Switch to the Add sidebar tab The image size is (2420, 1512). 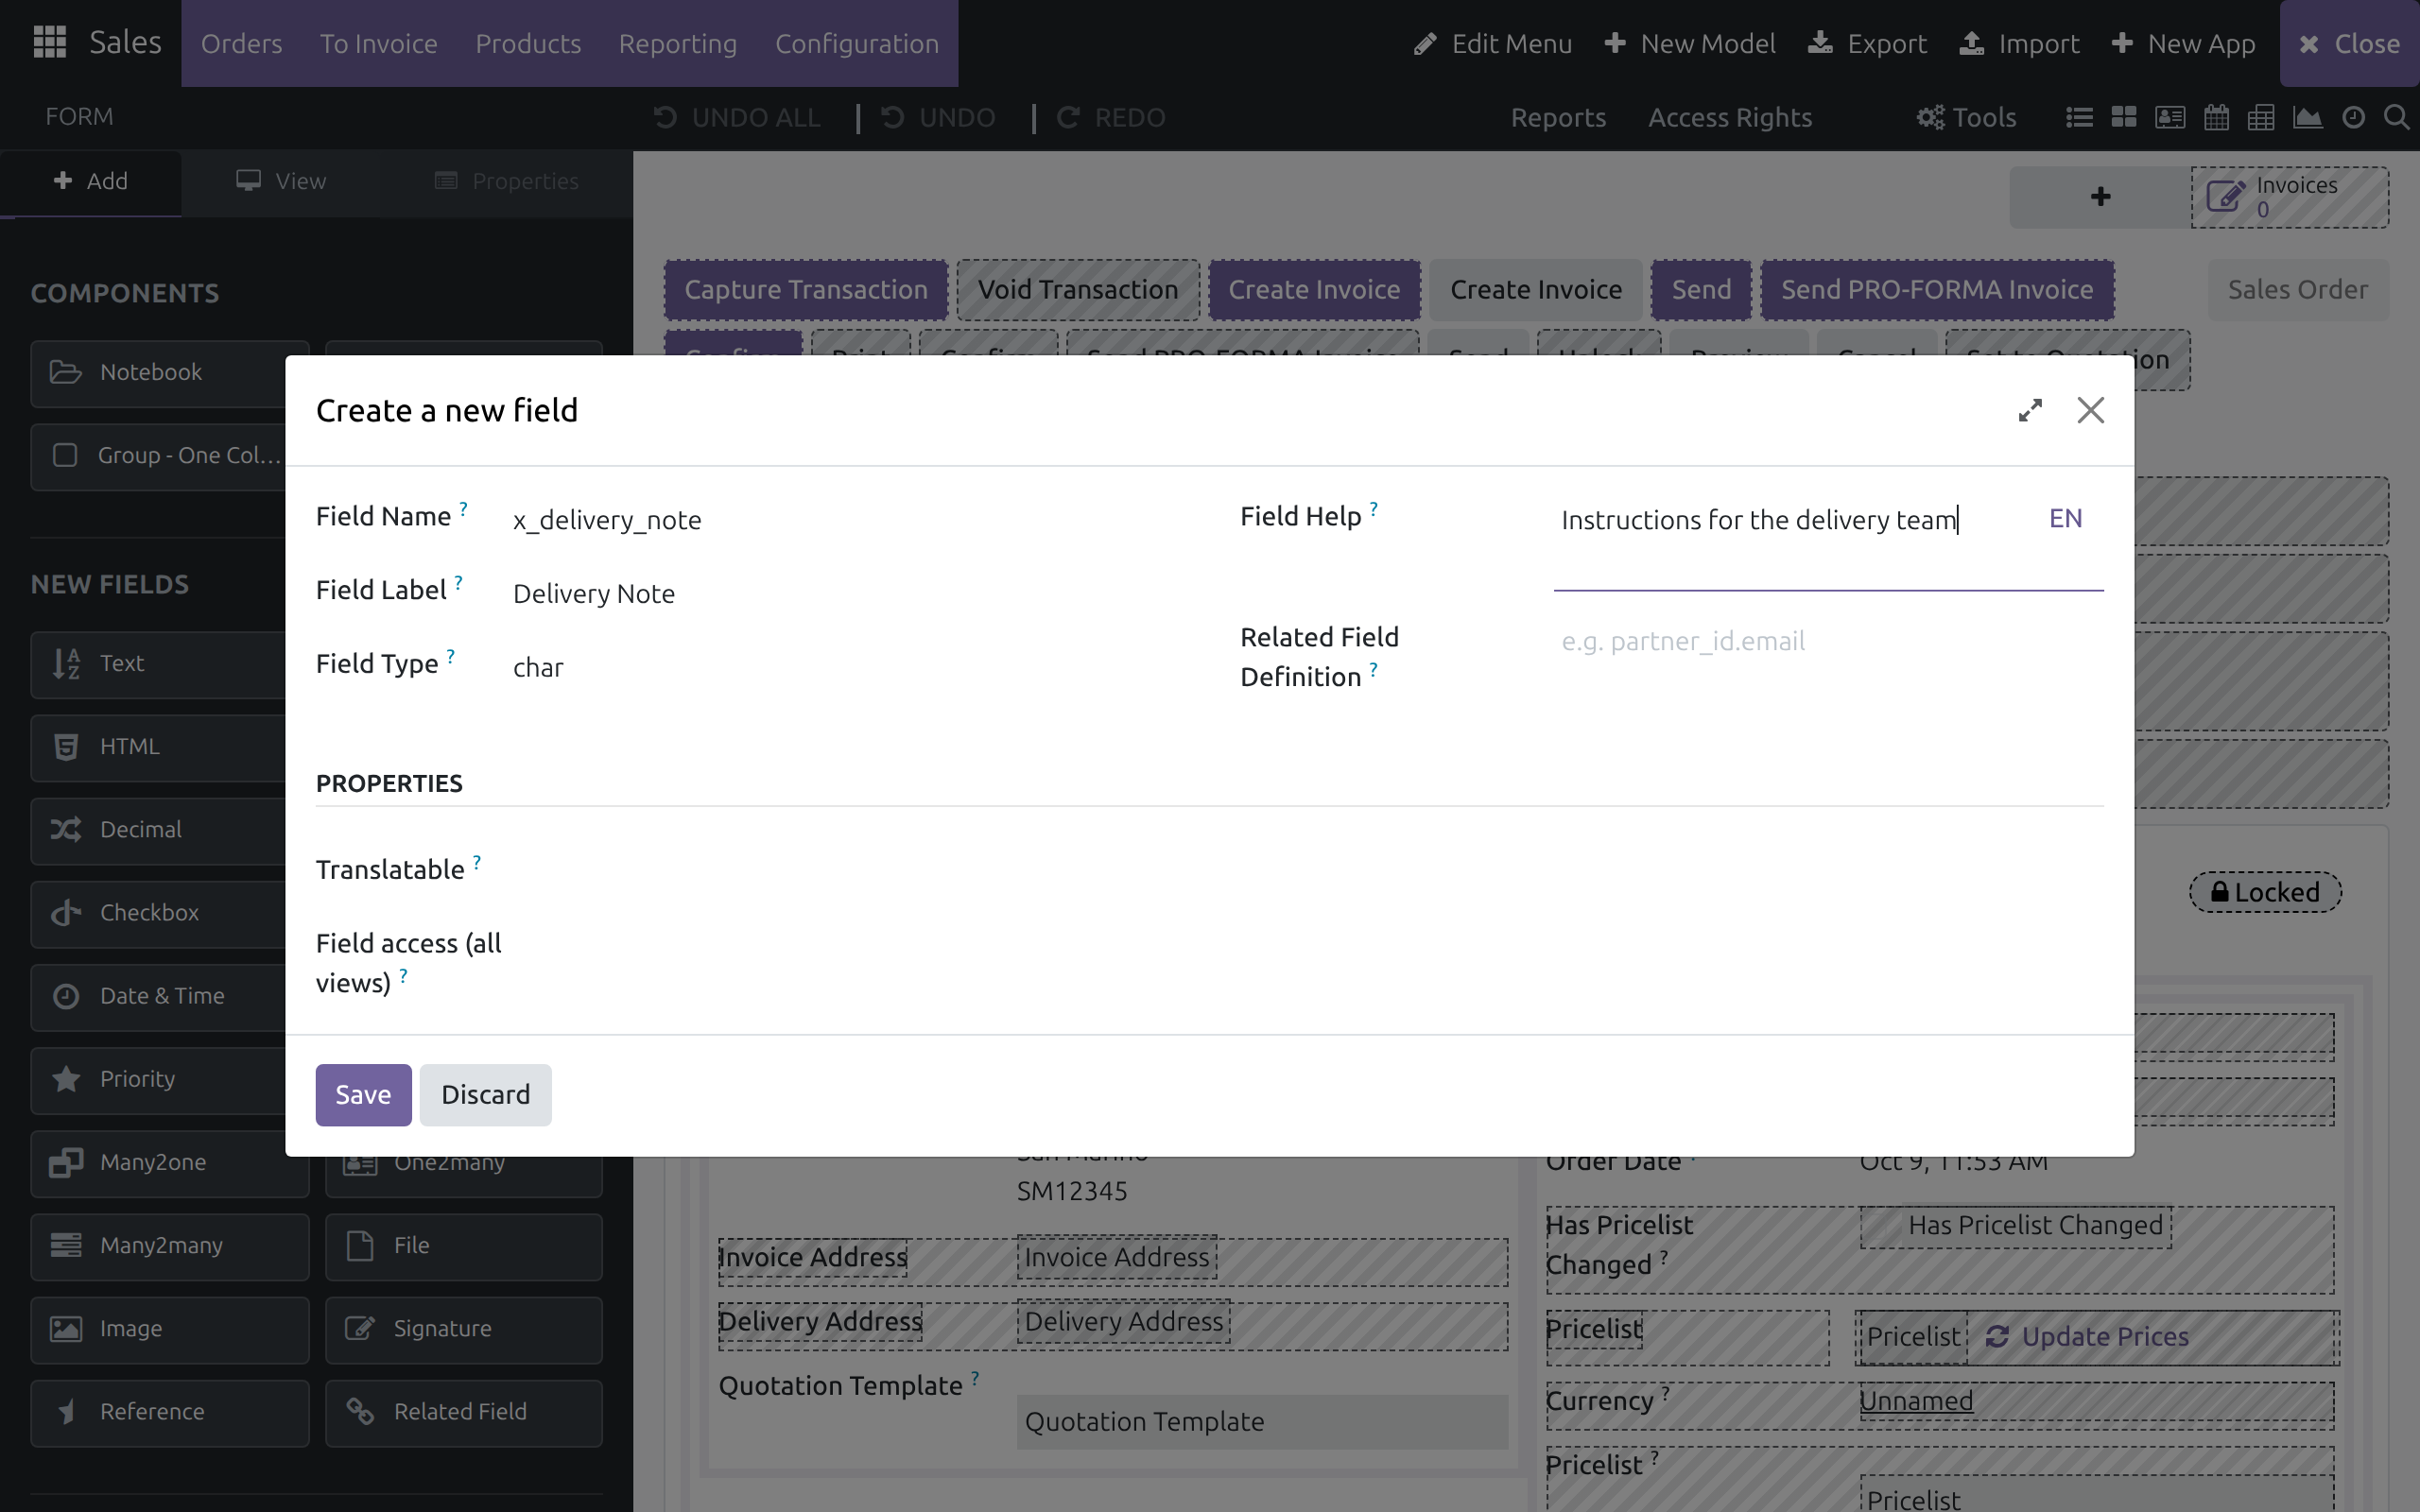tap(91, 181)
